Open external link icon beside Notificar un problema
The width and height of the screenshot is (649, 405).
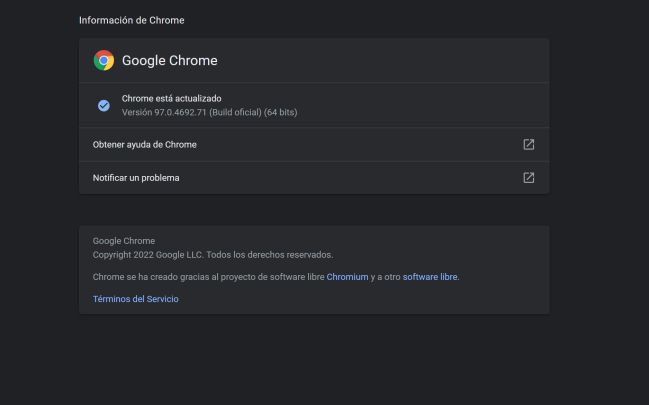tap(529, 178)
